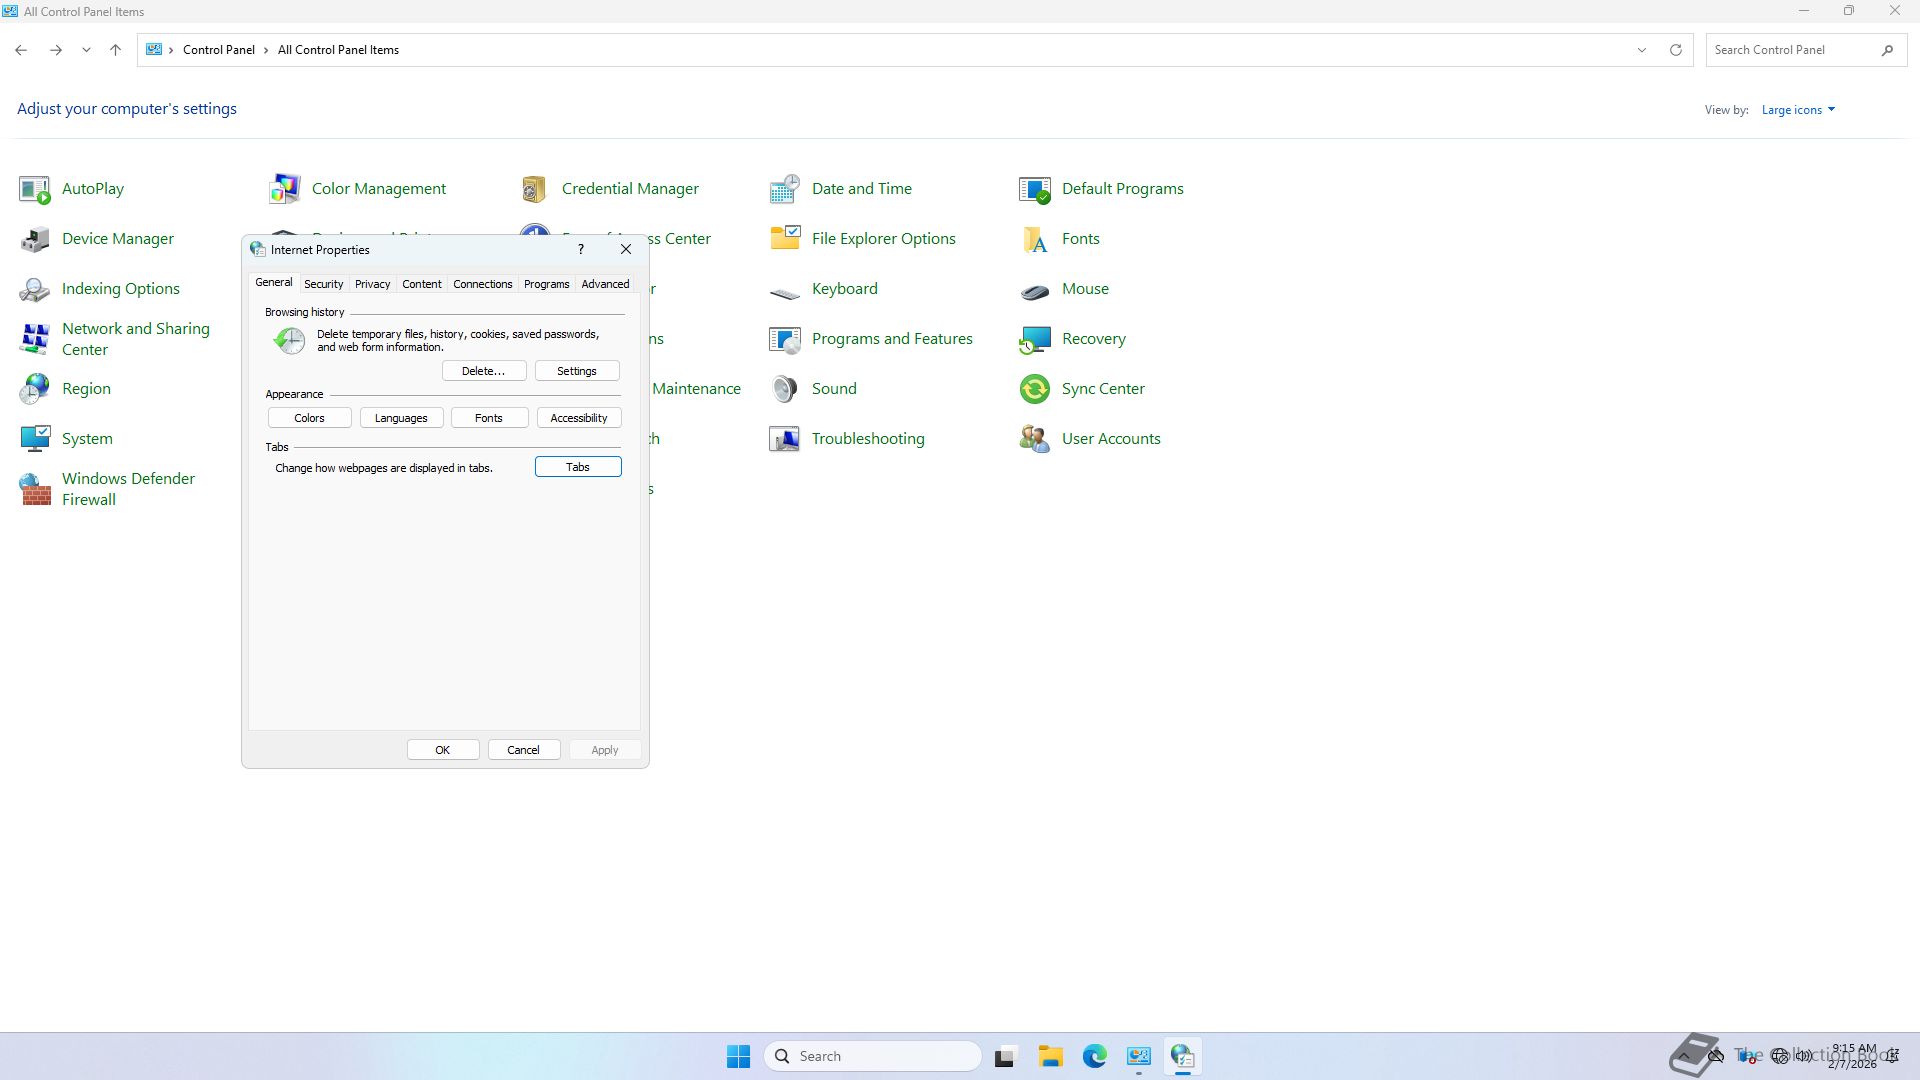Screen dimensions: 1920x1080
Task: Expand the address bar history dropdown
Action: (x=1641, y=50)
